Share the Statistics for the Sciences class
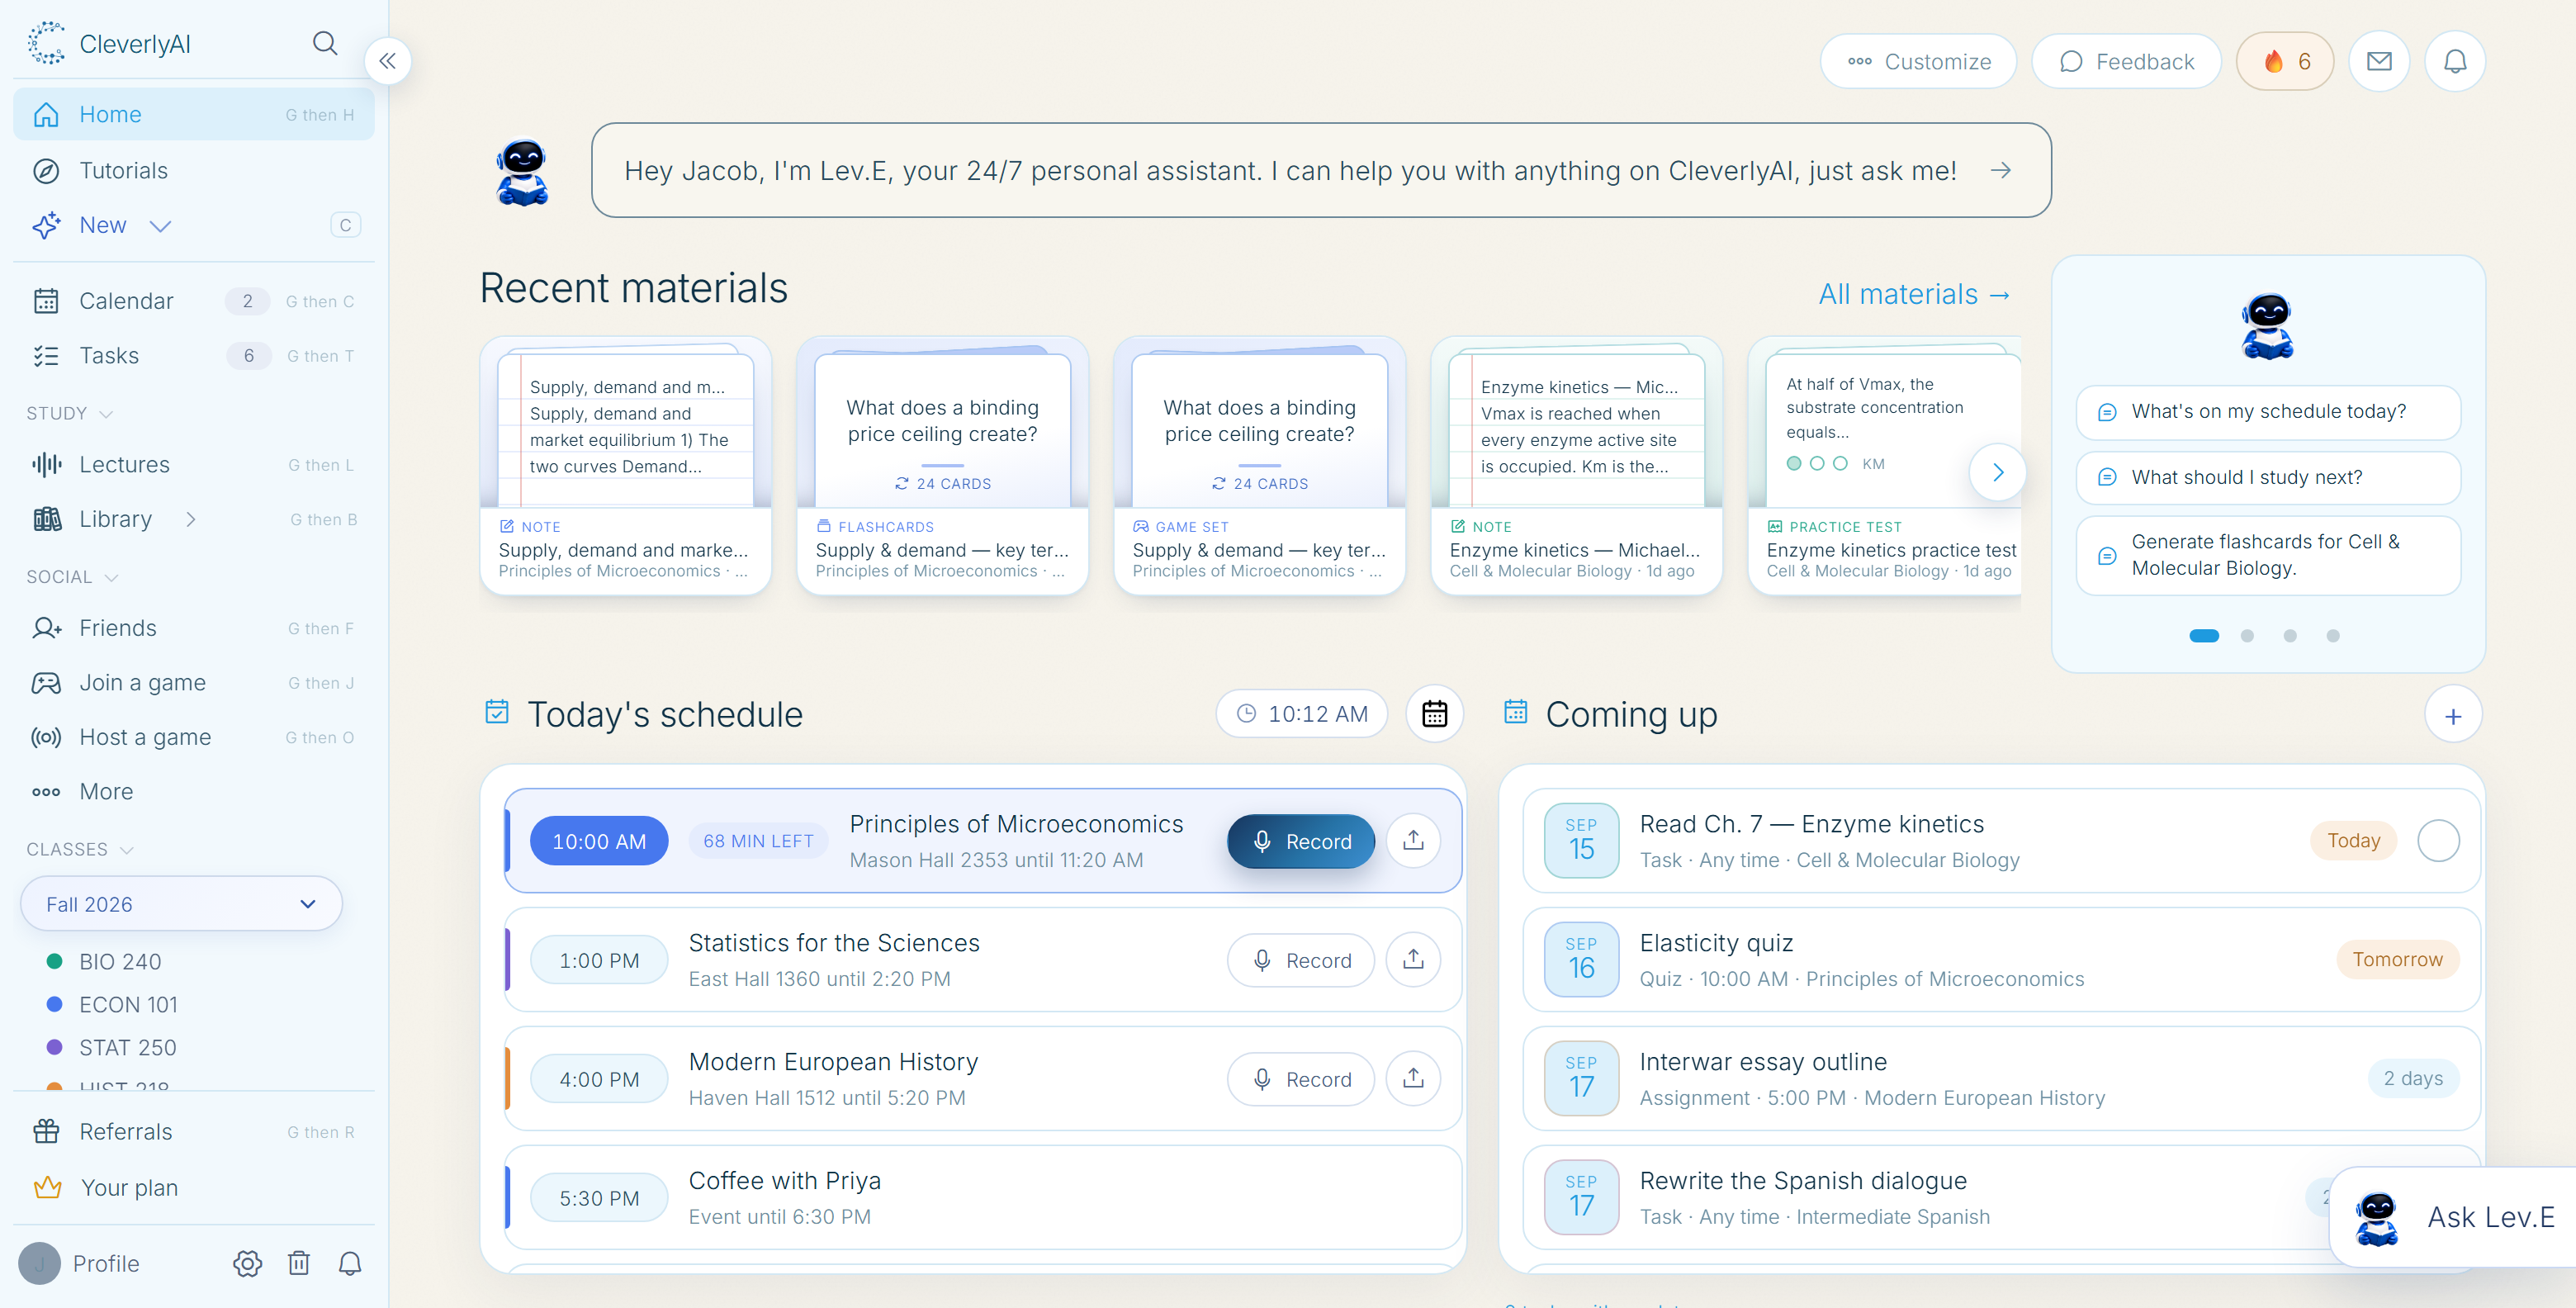The width and height of the screenshot is (2576, 1308). point(1413,959)
